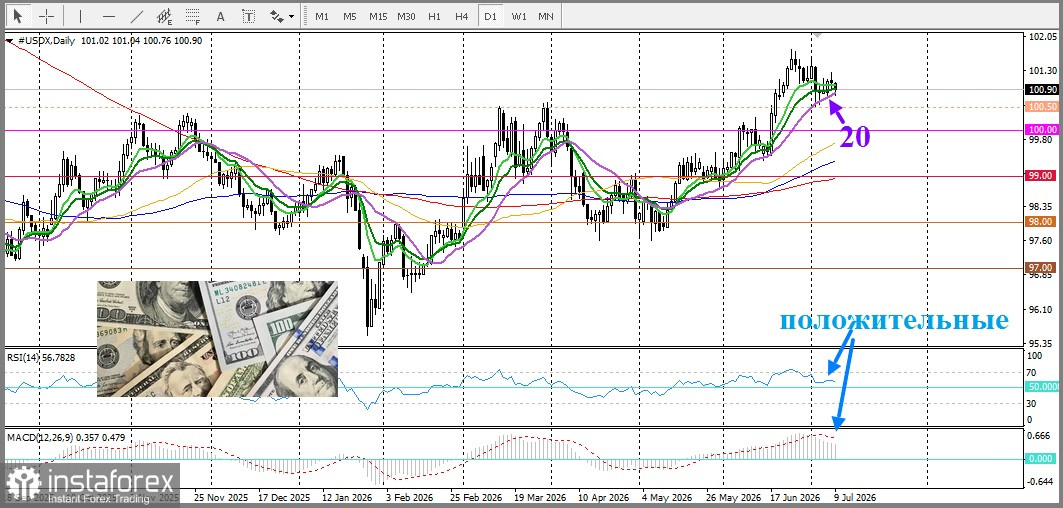The height and width of the screenshot is (508, 1063).
Task: Click the brown 97.00 price label
Action: pyautogui.click(x=1043, y=267)
